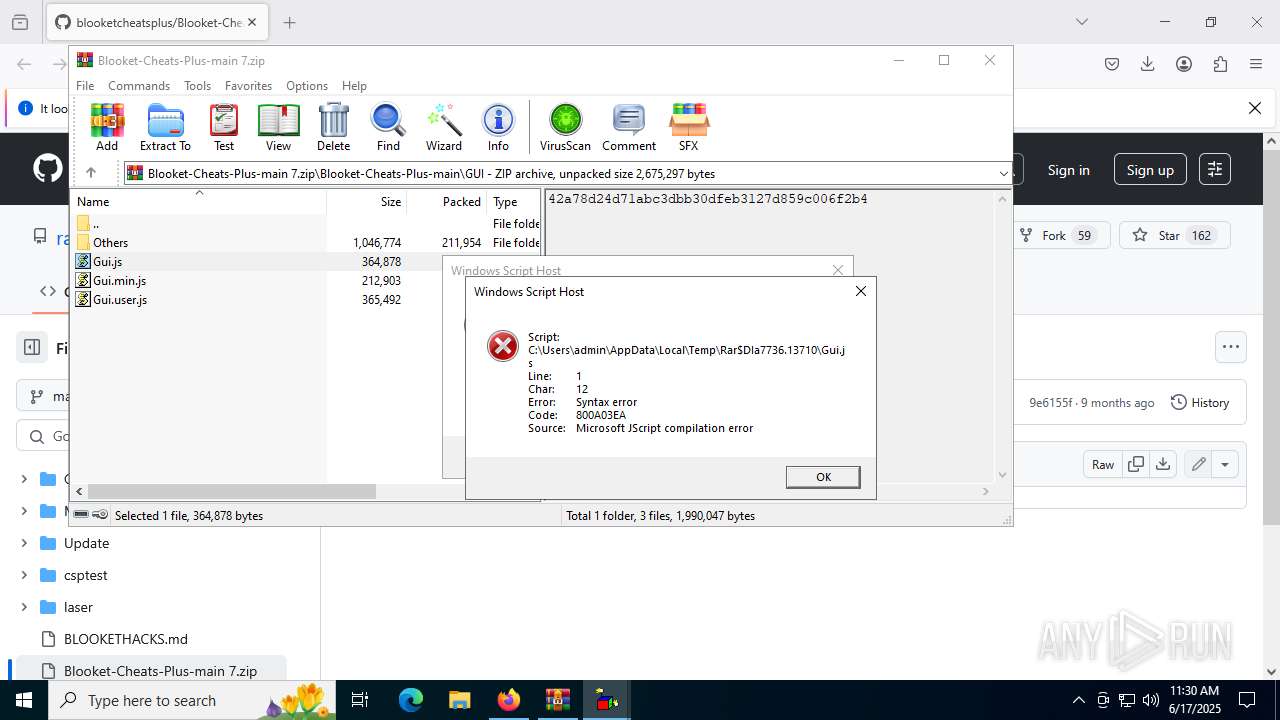This screenshot has width=1280, height=720.
Task: Open the GitHub logo home link
Action: tap(47, 169)
